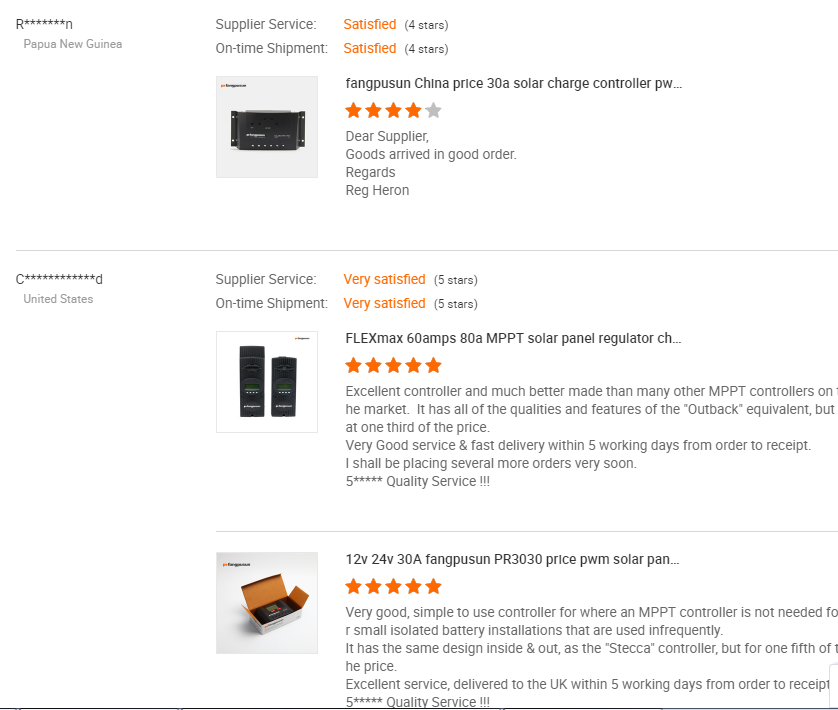Click the United States country label

58,299
